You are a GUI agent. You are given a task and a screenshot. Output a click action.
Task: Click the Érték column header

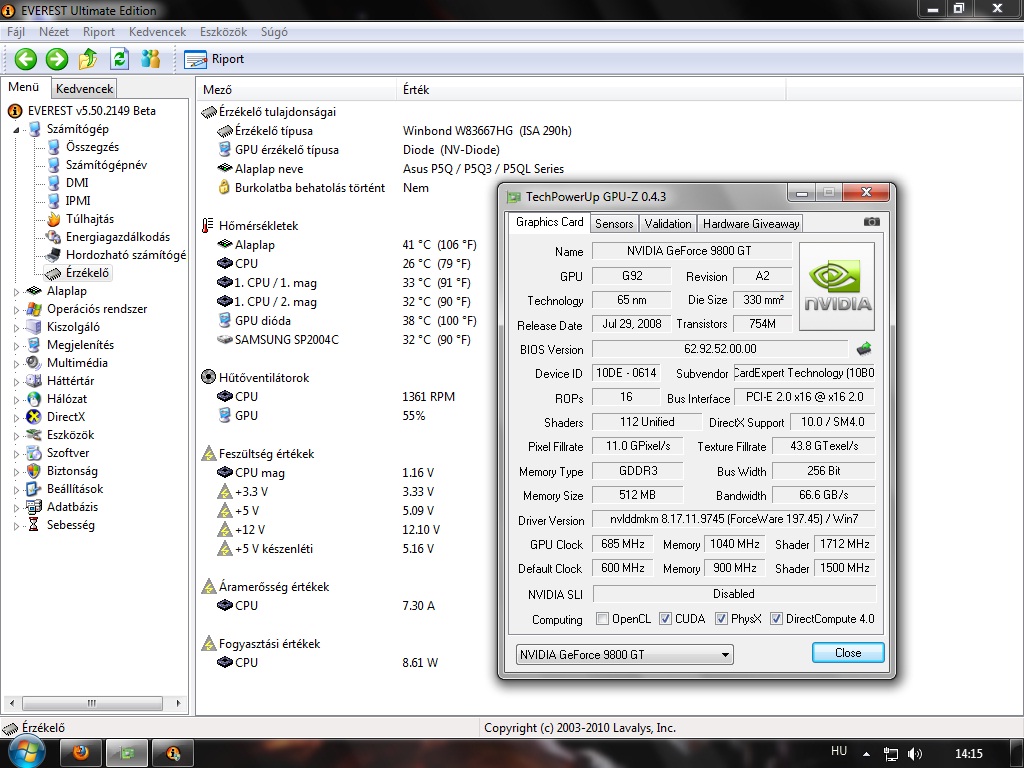(591, 89)
